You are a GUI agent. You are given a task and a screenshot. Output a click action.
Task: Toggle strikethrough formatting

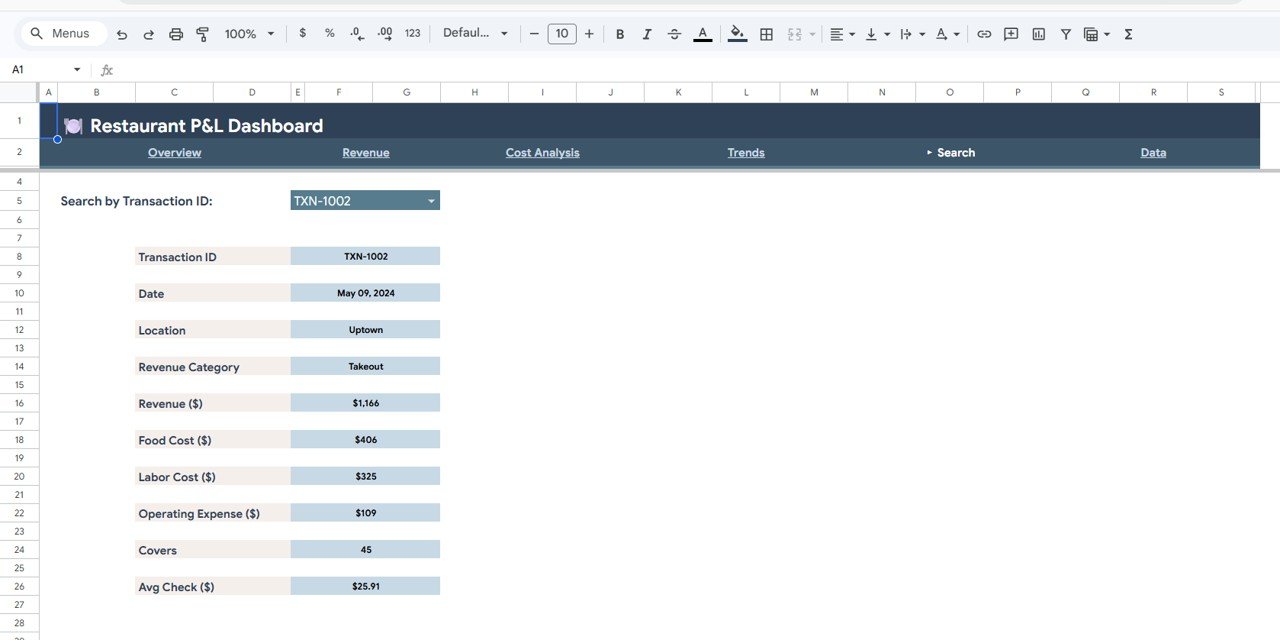tap(673, 33)
